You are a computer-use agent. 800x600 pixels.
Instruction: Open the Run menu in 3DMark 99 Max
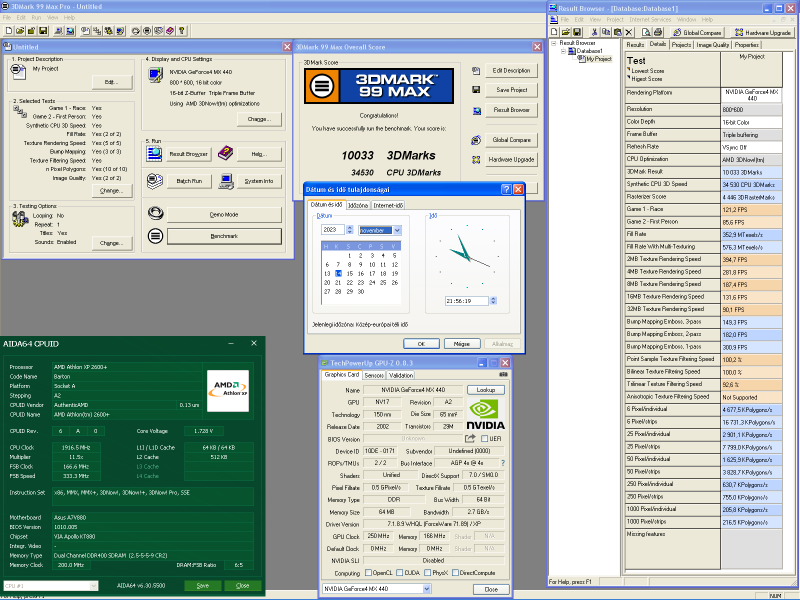point(36,17)
